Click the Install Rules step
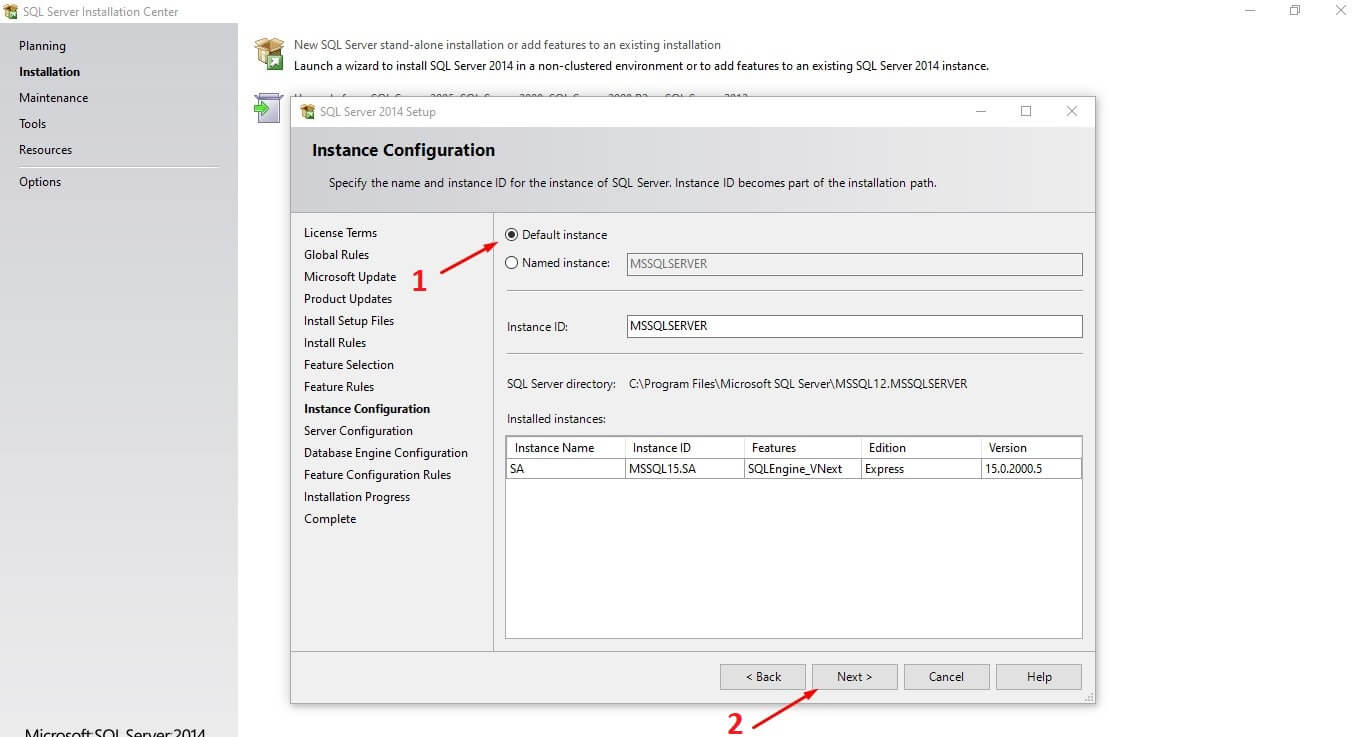 point(335,343)
